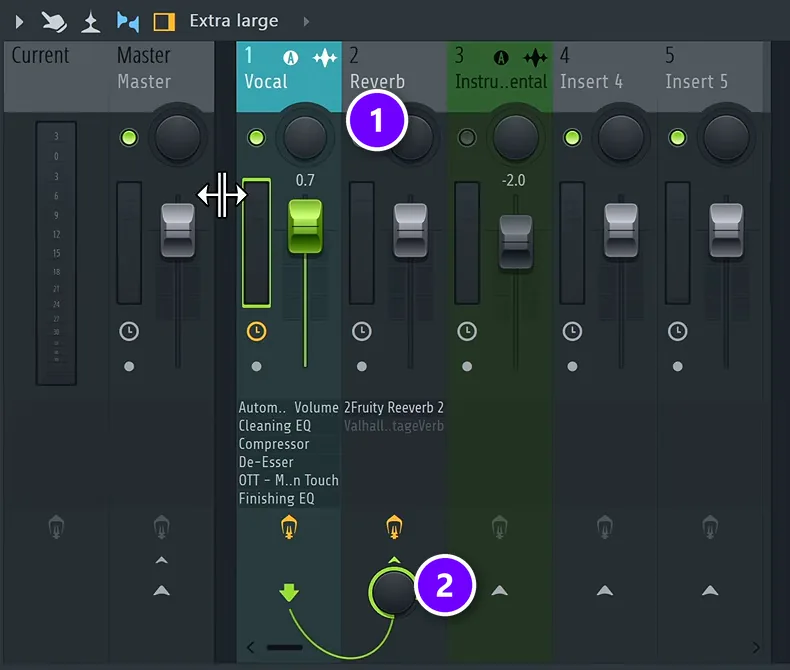
Task: Open the Autom.. Volume effect slot
Action: pos(289,407)
